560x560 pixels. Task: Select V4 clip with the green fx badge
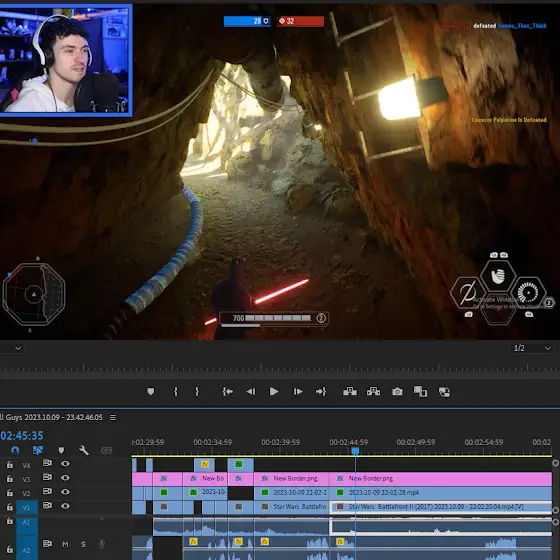tap(241, 465)
